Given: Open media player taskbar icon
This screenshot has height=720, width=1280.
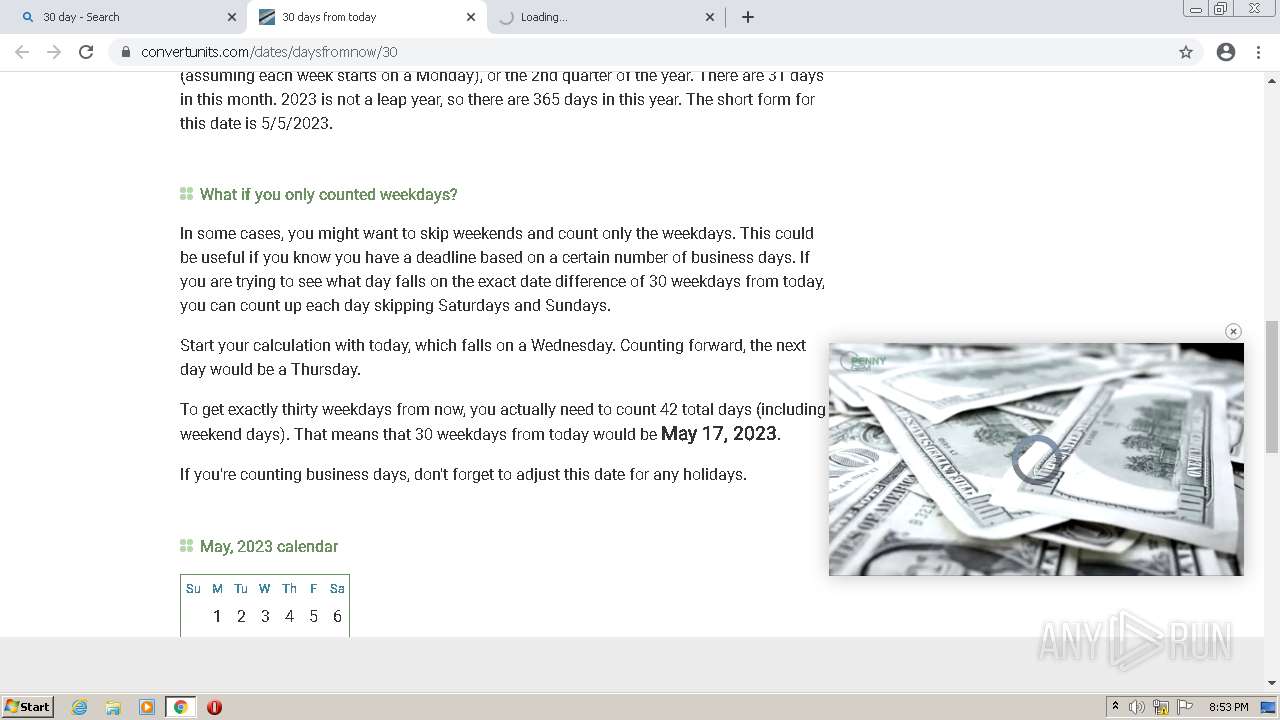Looking at the screenshot, I should tap(147, 707).
